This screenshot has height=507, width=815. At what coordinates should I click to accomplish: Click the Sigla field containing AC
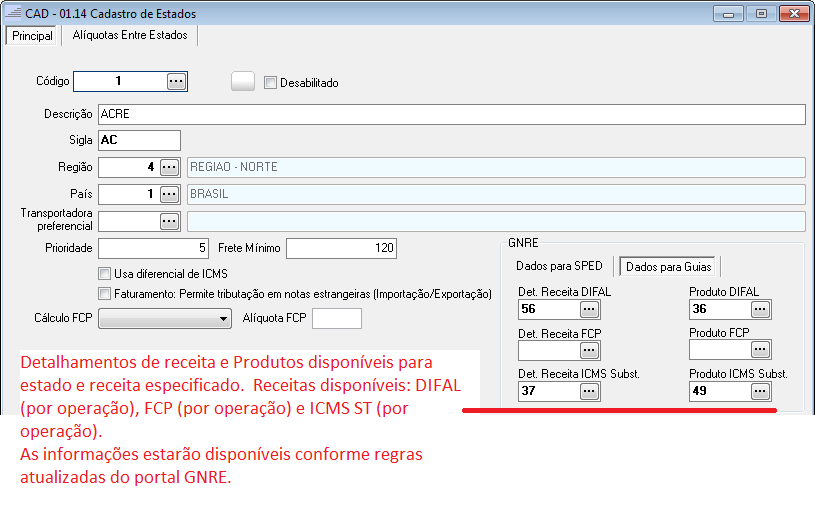pos(139,140)
